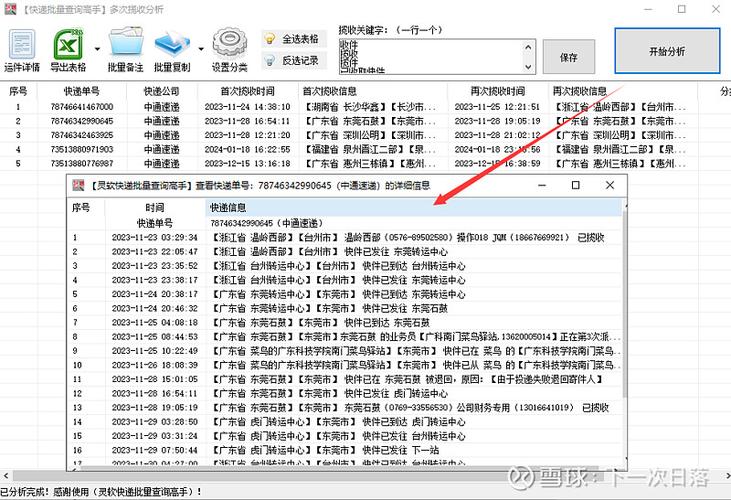
Task: Select tracking number 73513880776987 row
Action: click(82, 164)
